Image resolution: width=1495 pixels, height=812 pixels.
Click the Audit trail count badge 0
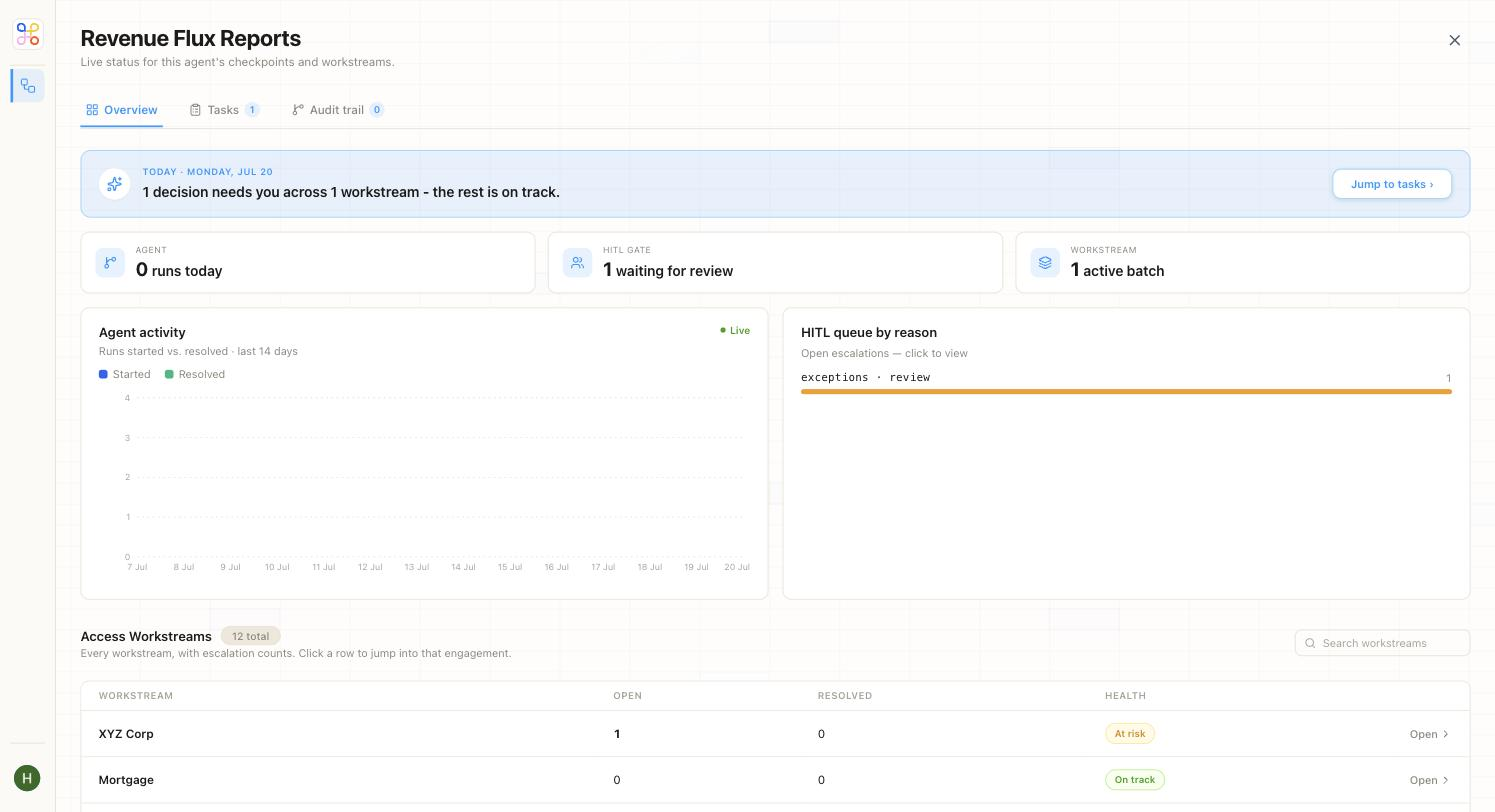tap(377, 110)
